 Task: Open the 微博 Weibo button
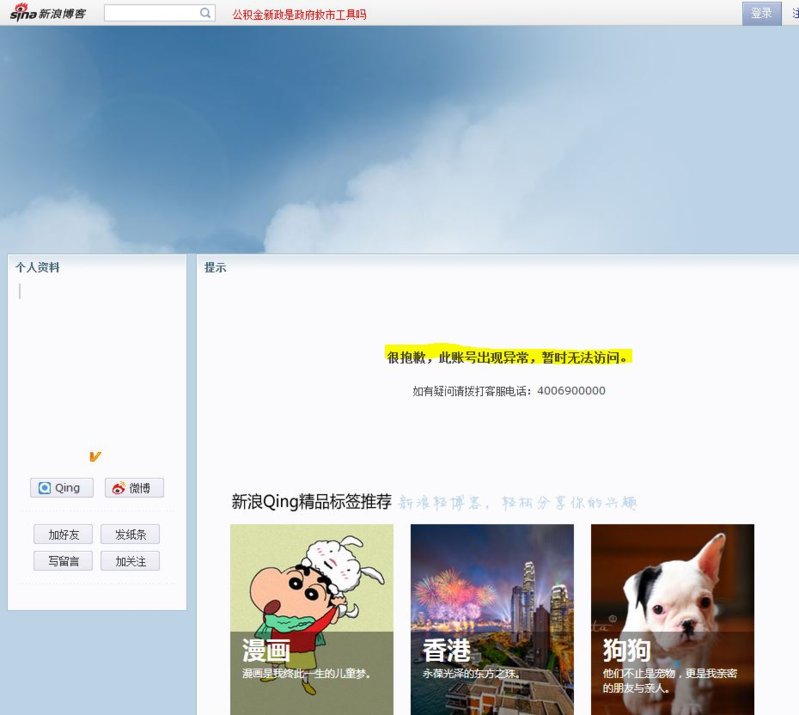click(x=134, y=488)
